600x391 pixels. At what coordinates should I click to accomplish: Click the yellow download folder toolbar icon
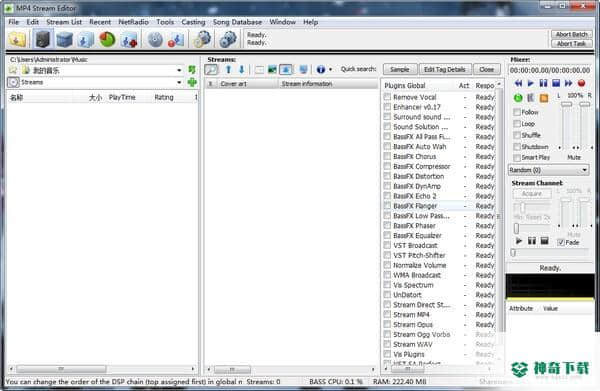[17, 40]
